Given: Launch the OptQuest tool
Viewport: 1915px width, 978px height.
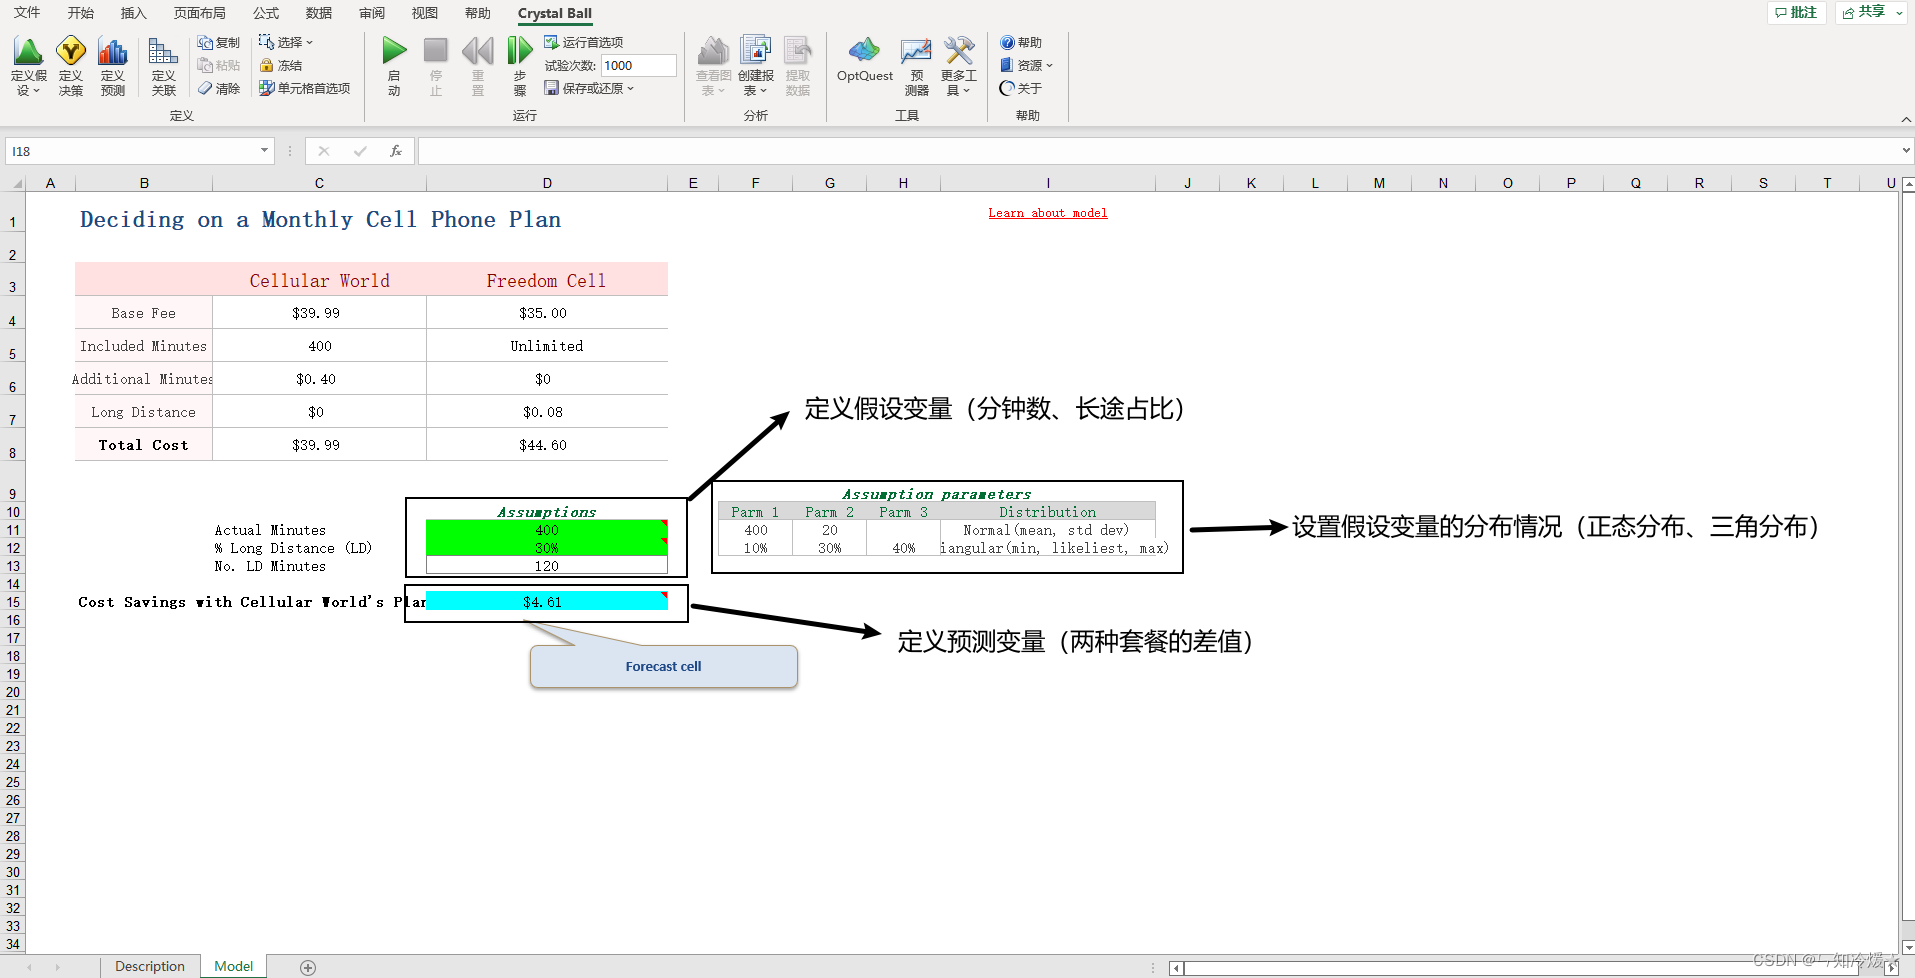Looking at the screenshot, I should point(864,60).
